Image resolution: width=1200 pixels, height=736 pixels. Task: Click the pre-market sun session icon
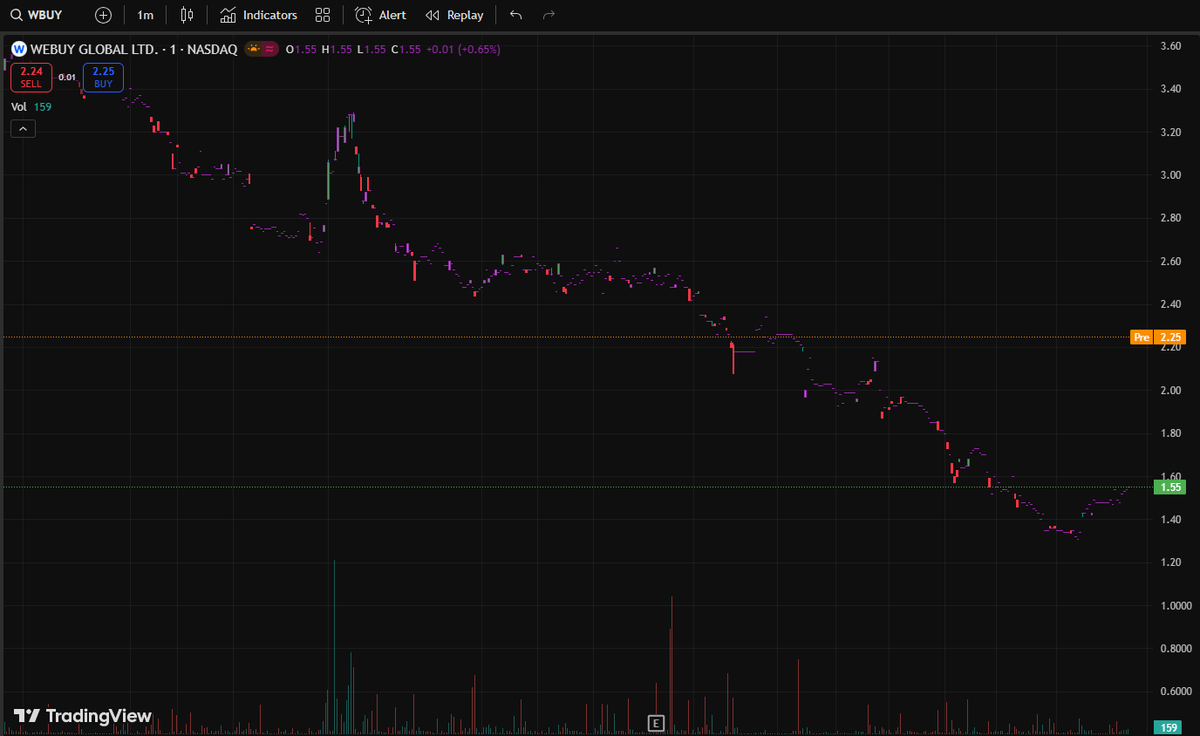pos(255,48)
